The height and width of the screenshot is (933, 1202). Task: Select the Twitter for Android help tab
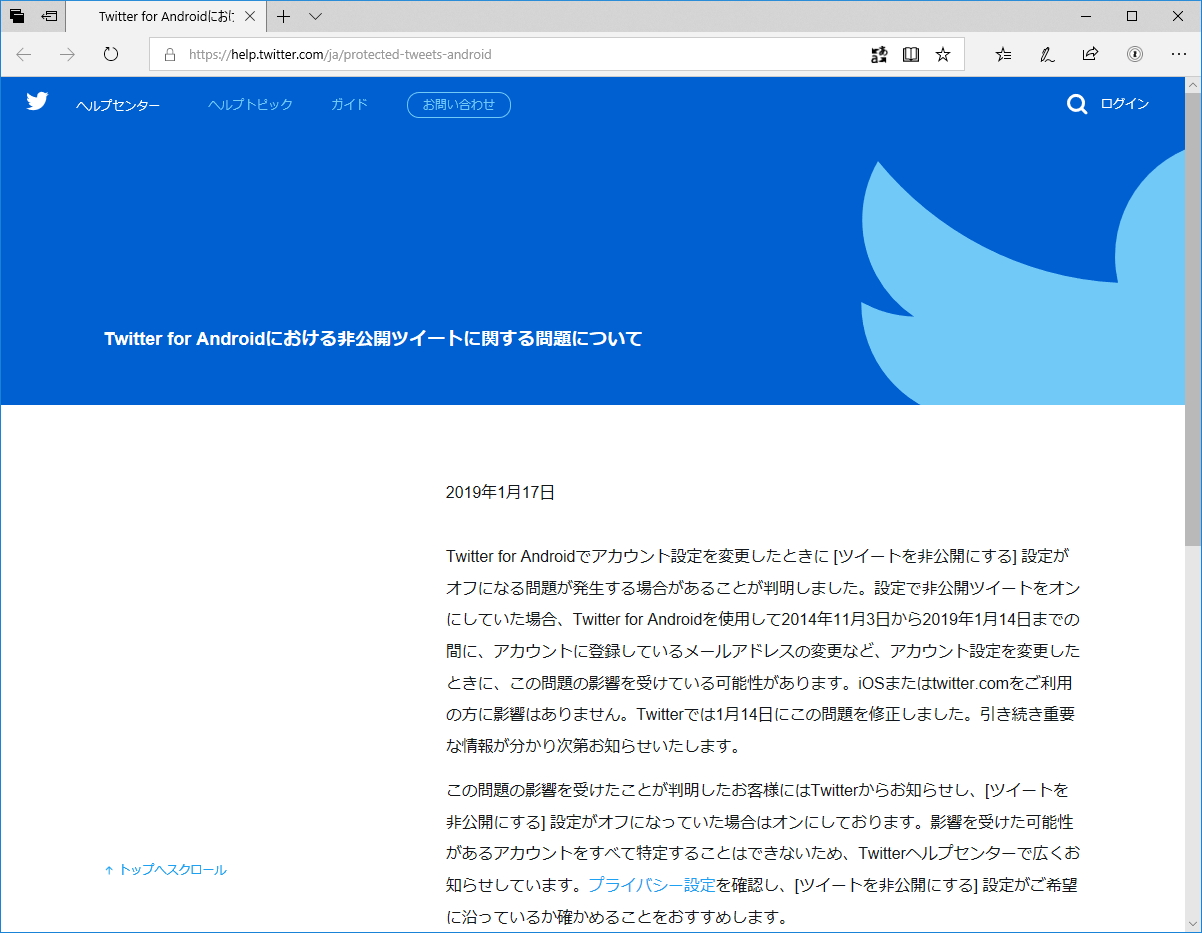click(x=165, y=16)
